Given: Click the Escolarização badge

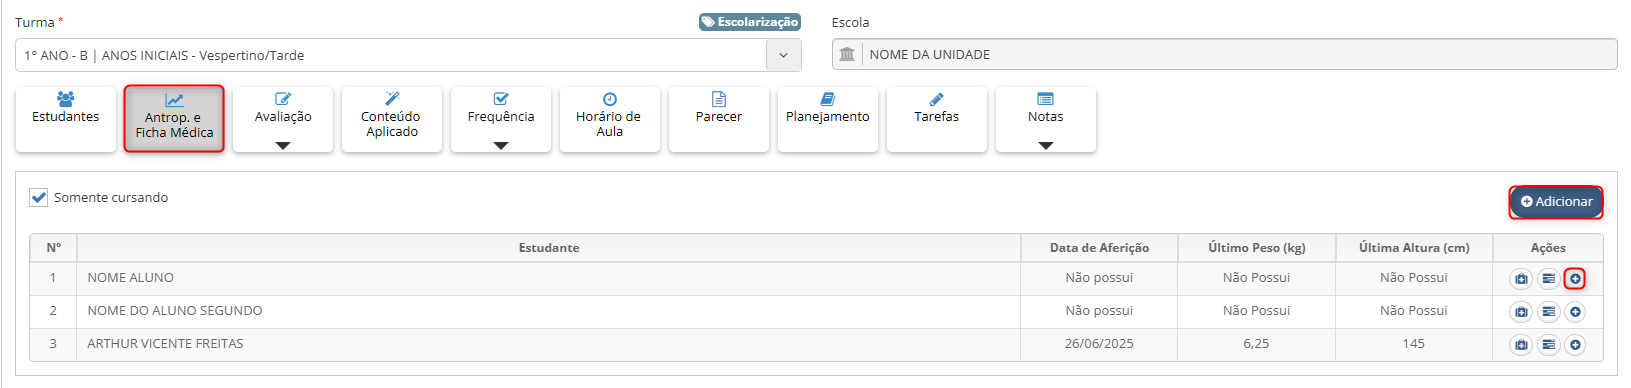Looking at the screenshot, I should click(x=750, y=22).
